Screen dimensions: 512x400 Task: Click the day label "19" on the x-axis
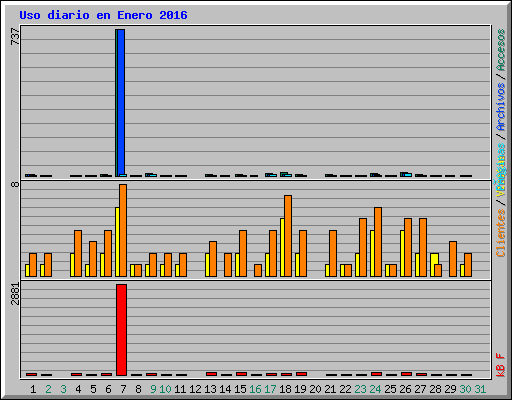click(x=300, y=389)
